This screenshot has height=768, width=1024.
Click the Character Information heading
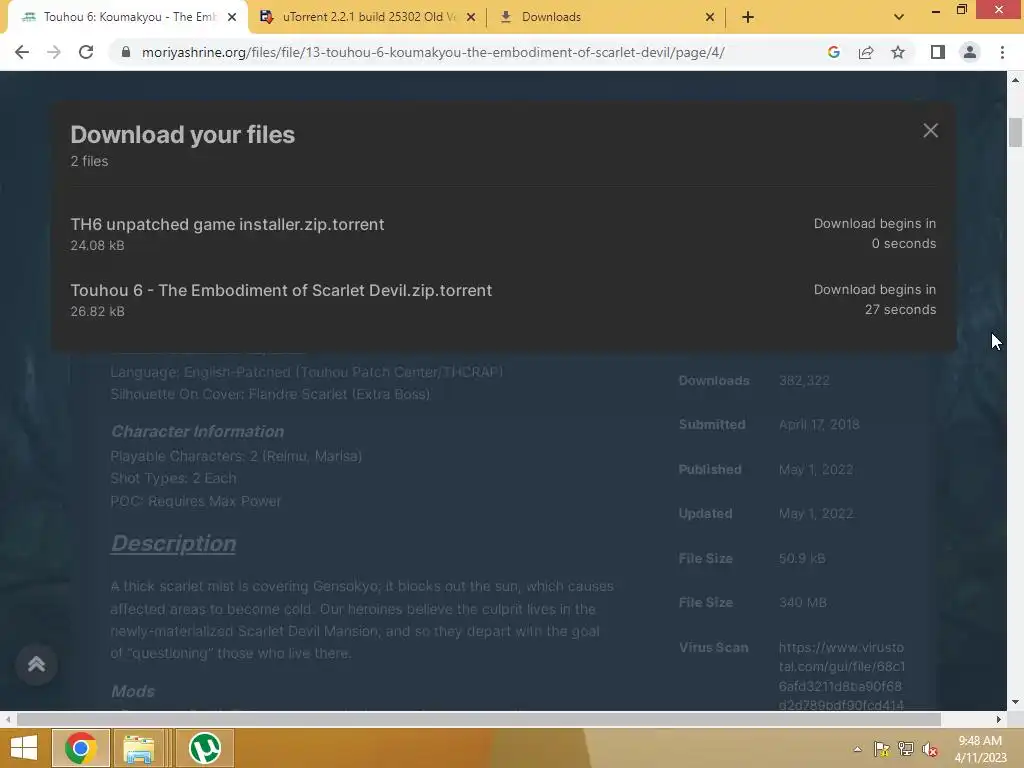[197, 431]
